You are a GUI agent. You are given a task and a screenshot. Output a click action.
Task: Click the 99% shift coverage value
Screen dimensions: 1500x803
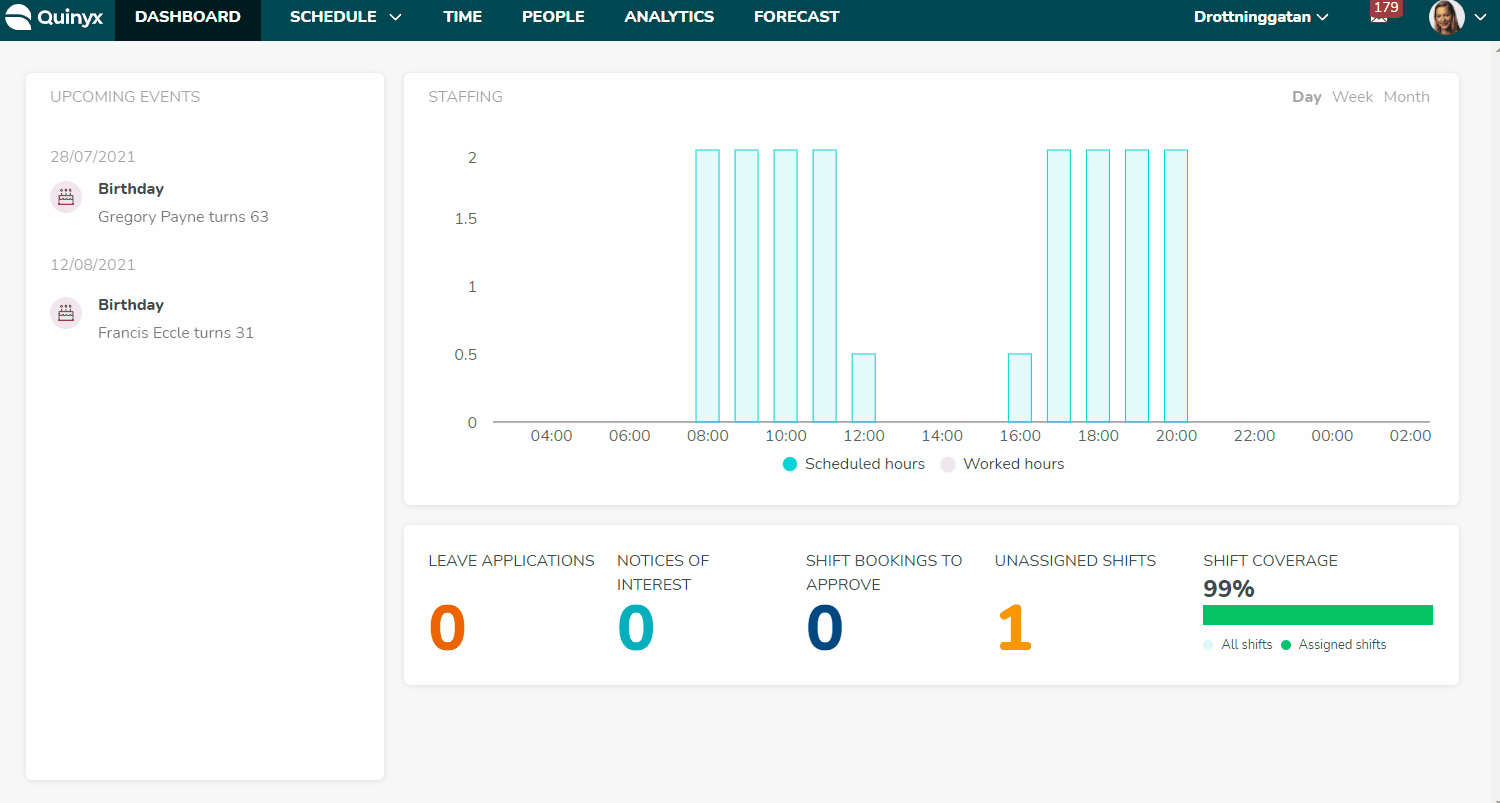coord(1229,589)
